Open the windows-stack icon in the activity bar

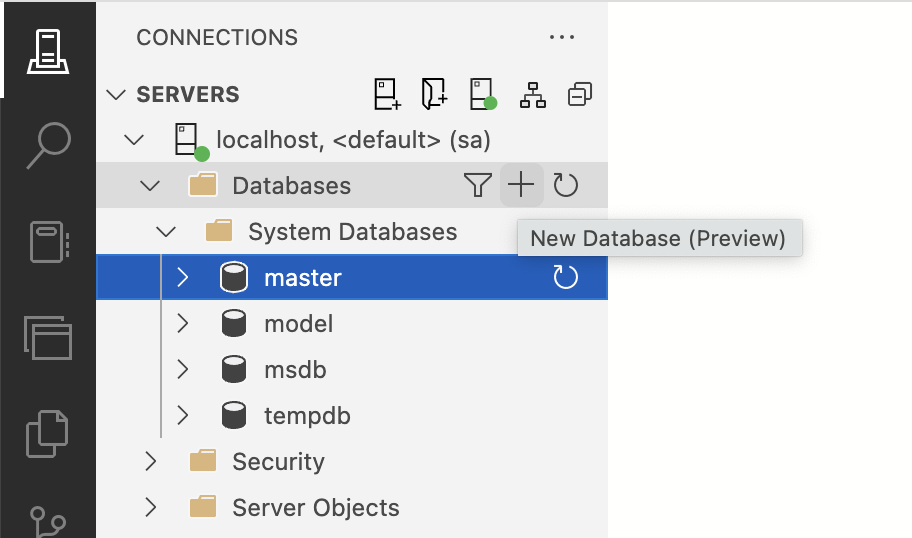coord(48,338)
